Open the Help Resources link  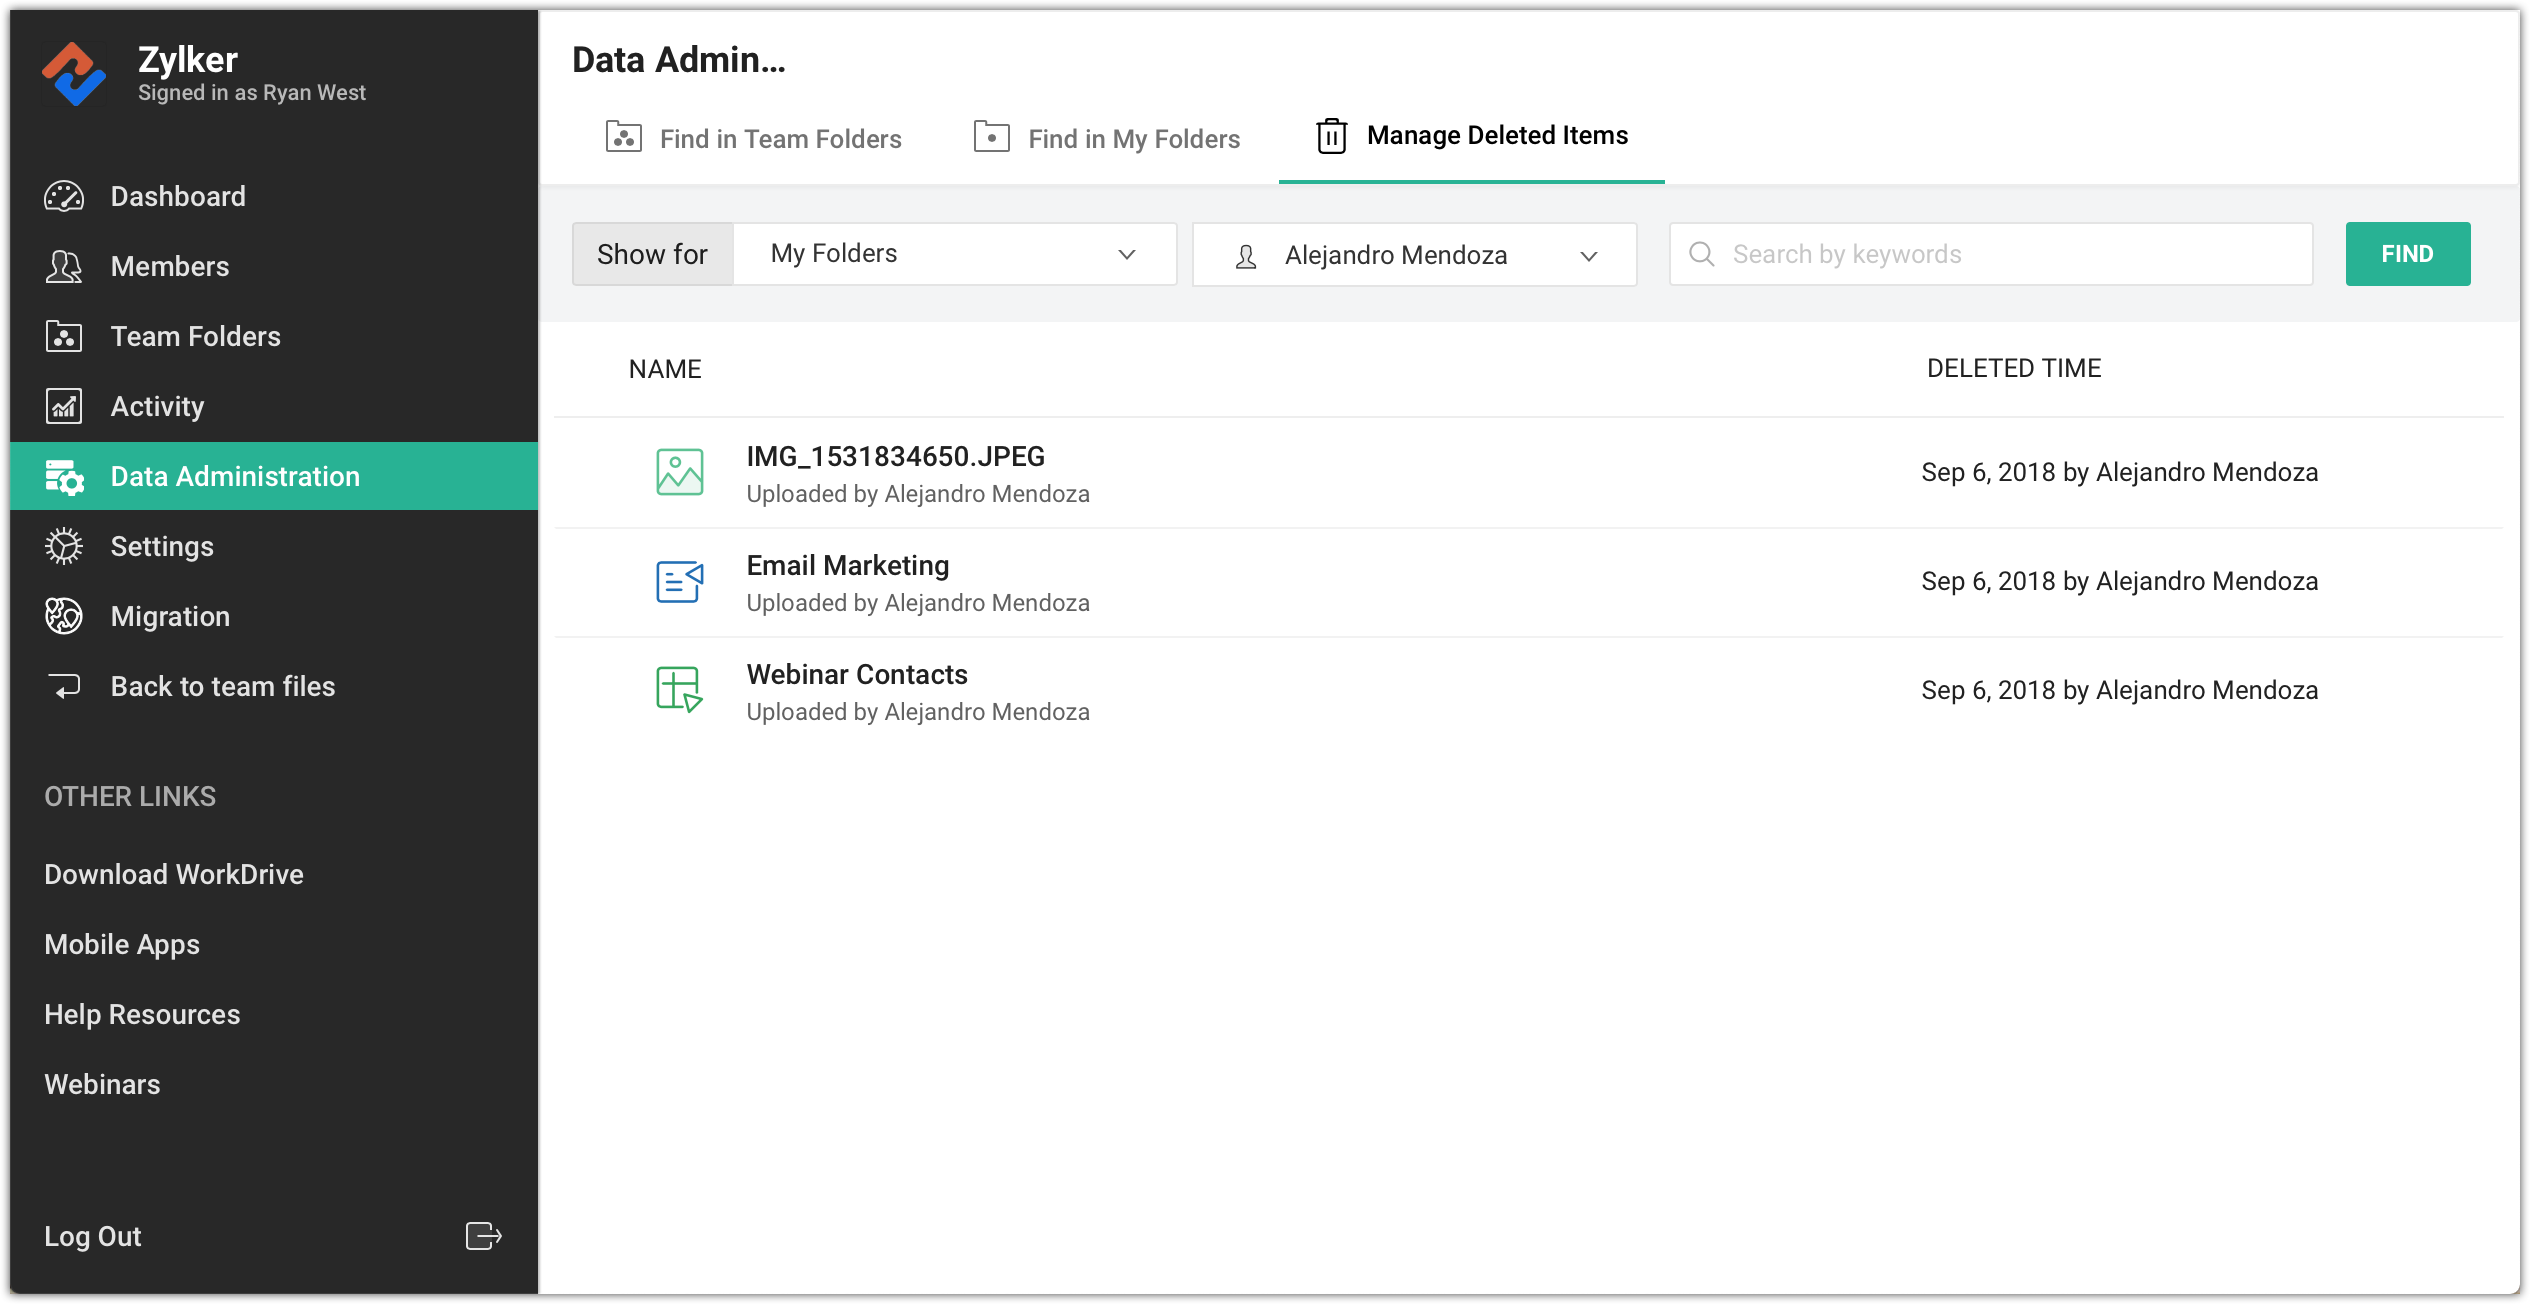coord(142,1014)
